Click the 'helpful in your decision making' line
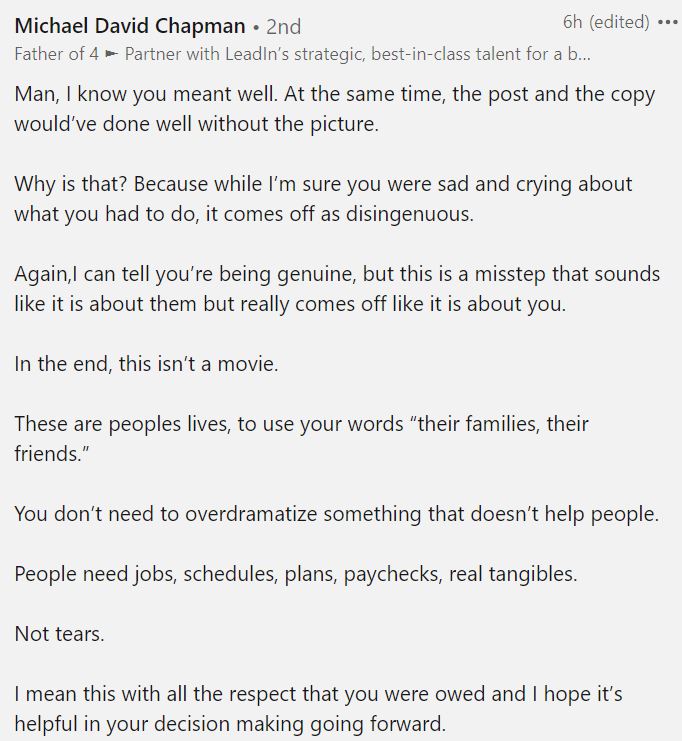The width and height of the screenshot is (682, 741). tap(230, 724)
